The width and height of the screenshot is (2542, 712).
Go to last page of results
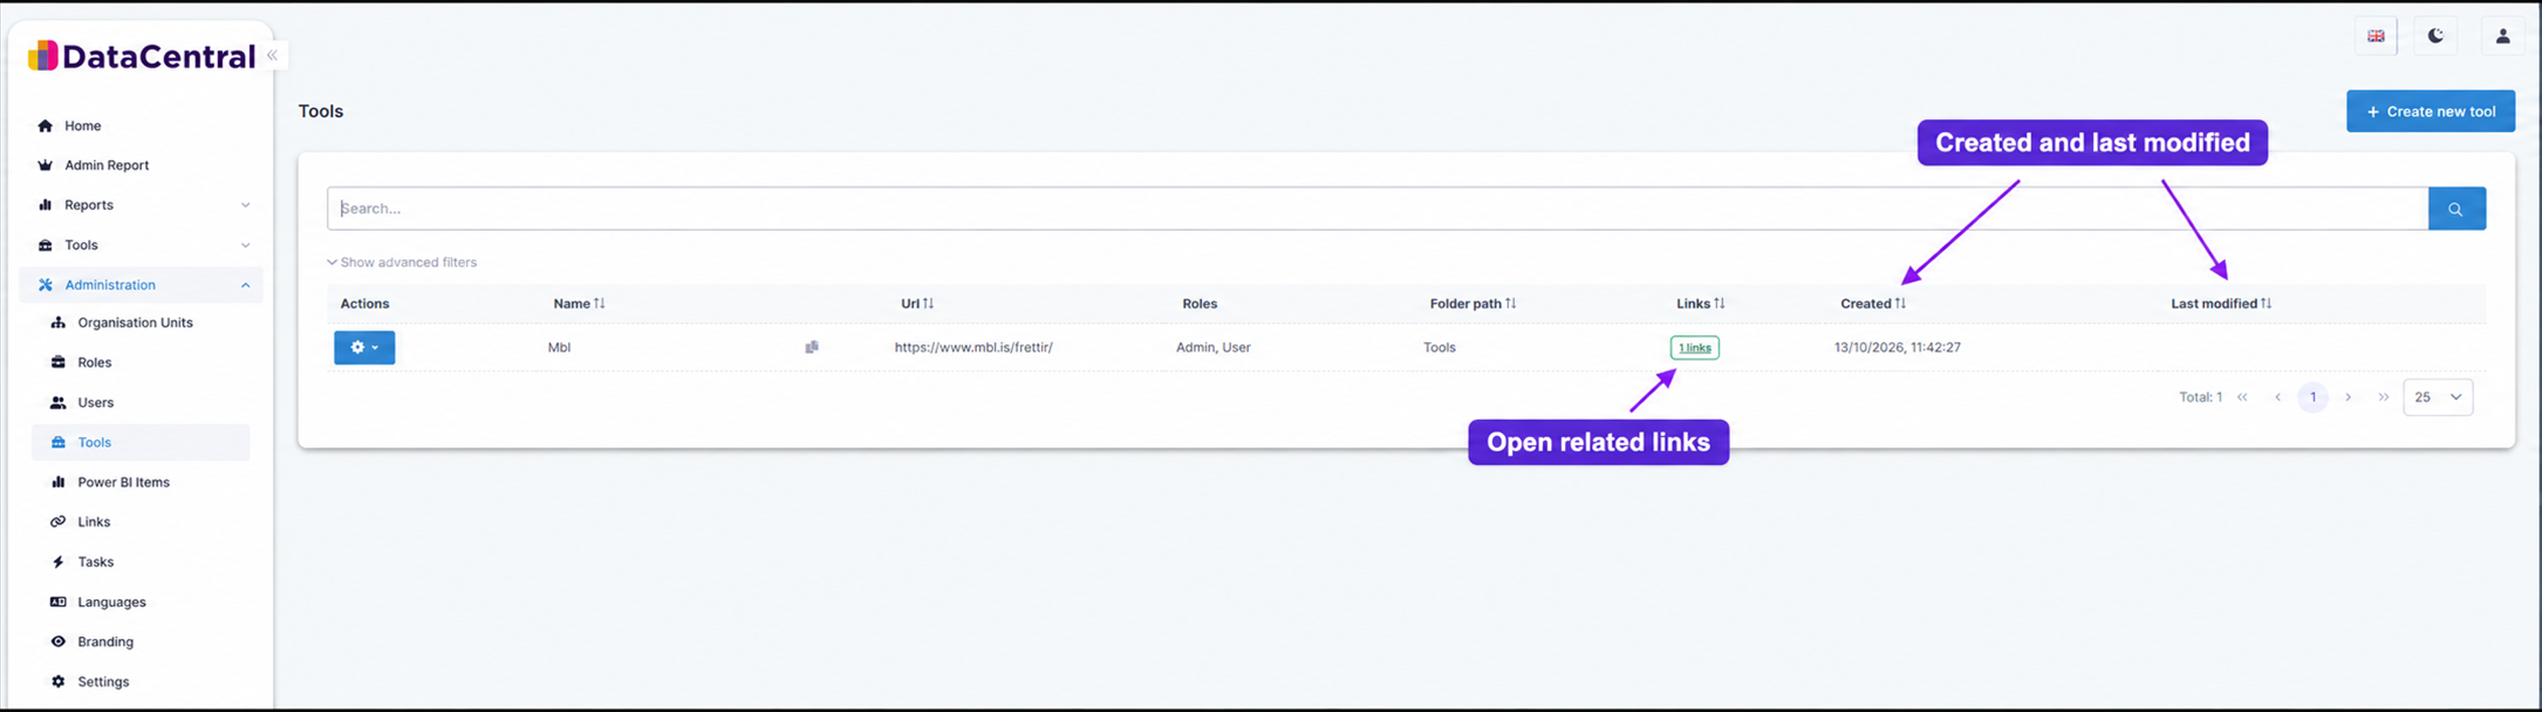click(2383, 397)
